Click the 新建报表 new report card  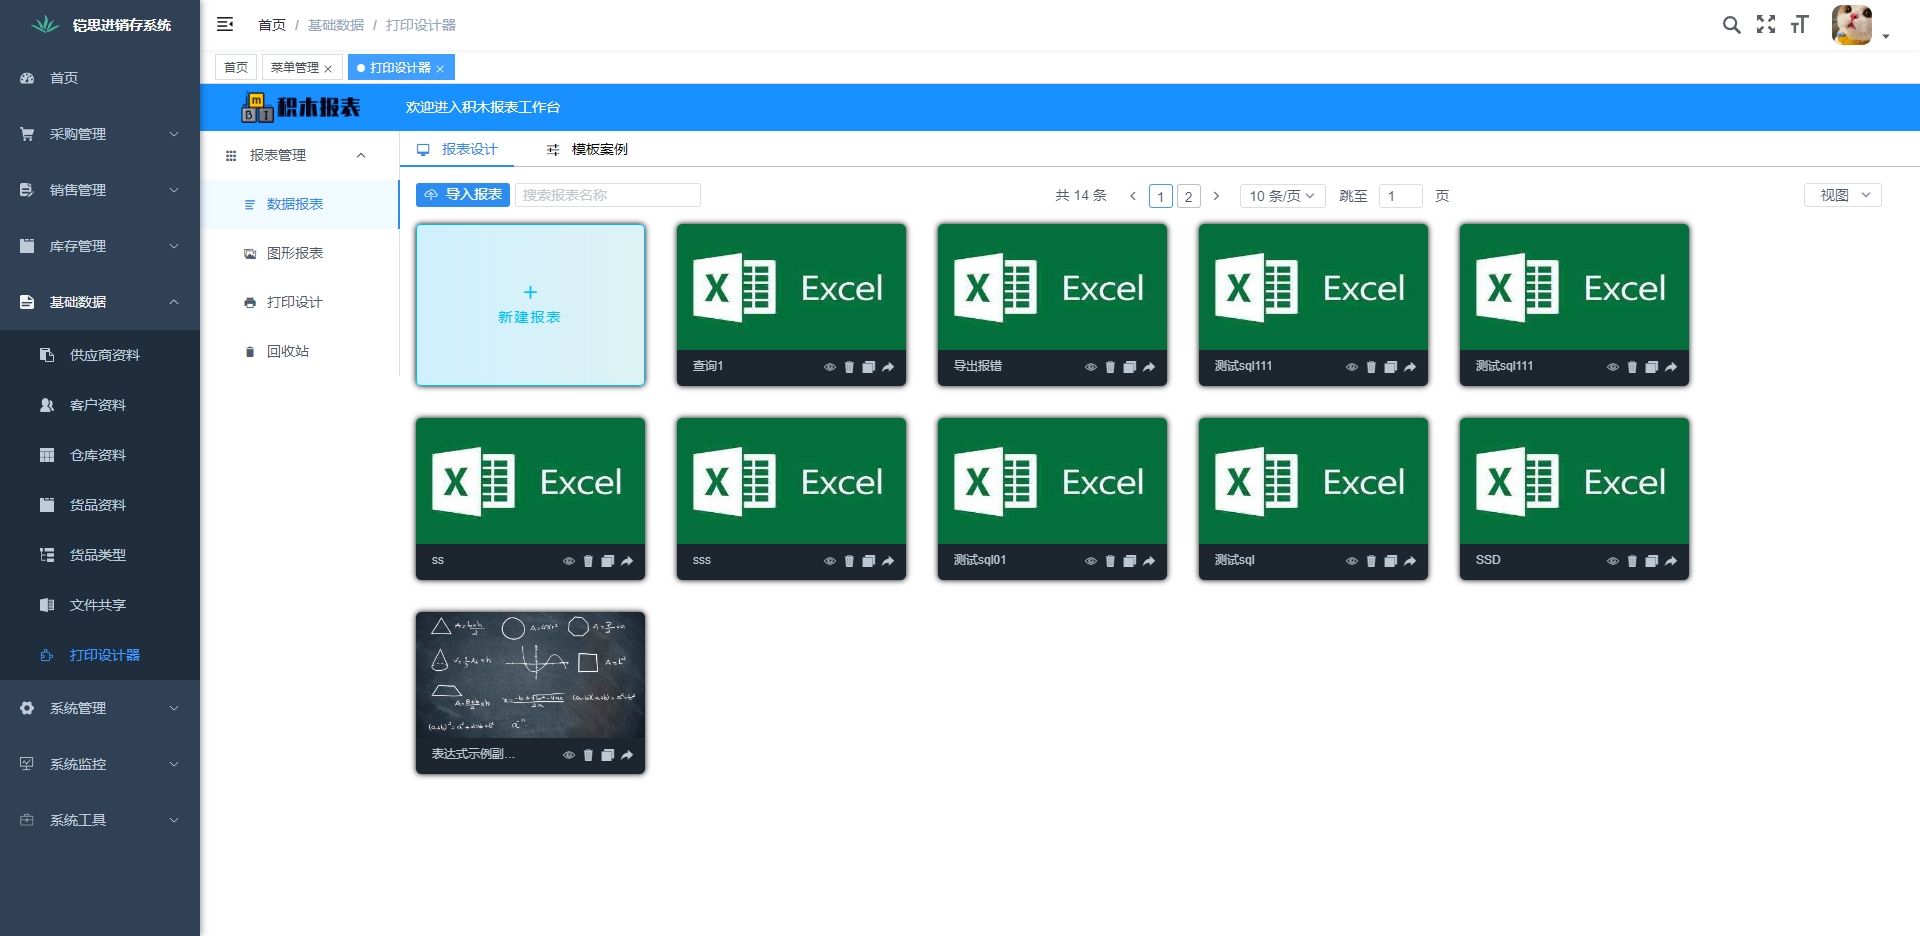[530, 305]
